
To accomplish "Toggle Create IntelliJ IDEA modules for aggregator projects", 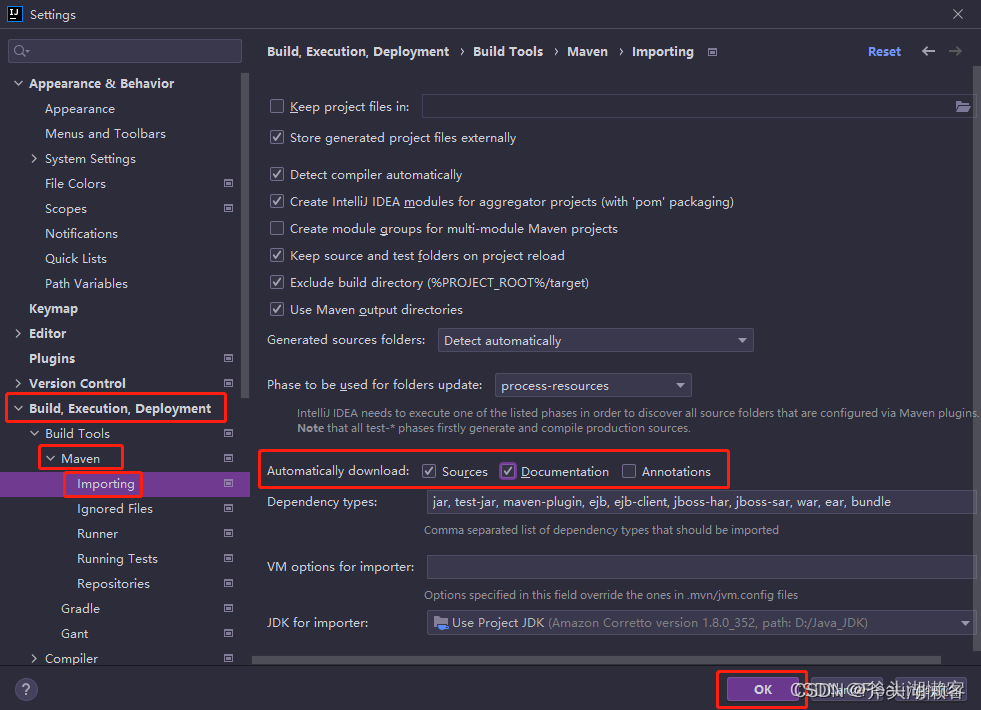I will pos(277,201).
